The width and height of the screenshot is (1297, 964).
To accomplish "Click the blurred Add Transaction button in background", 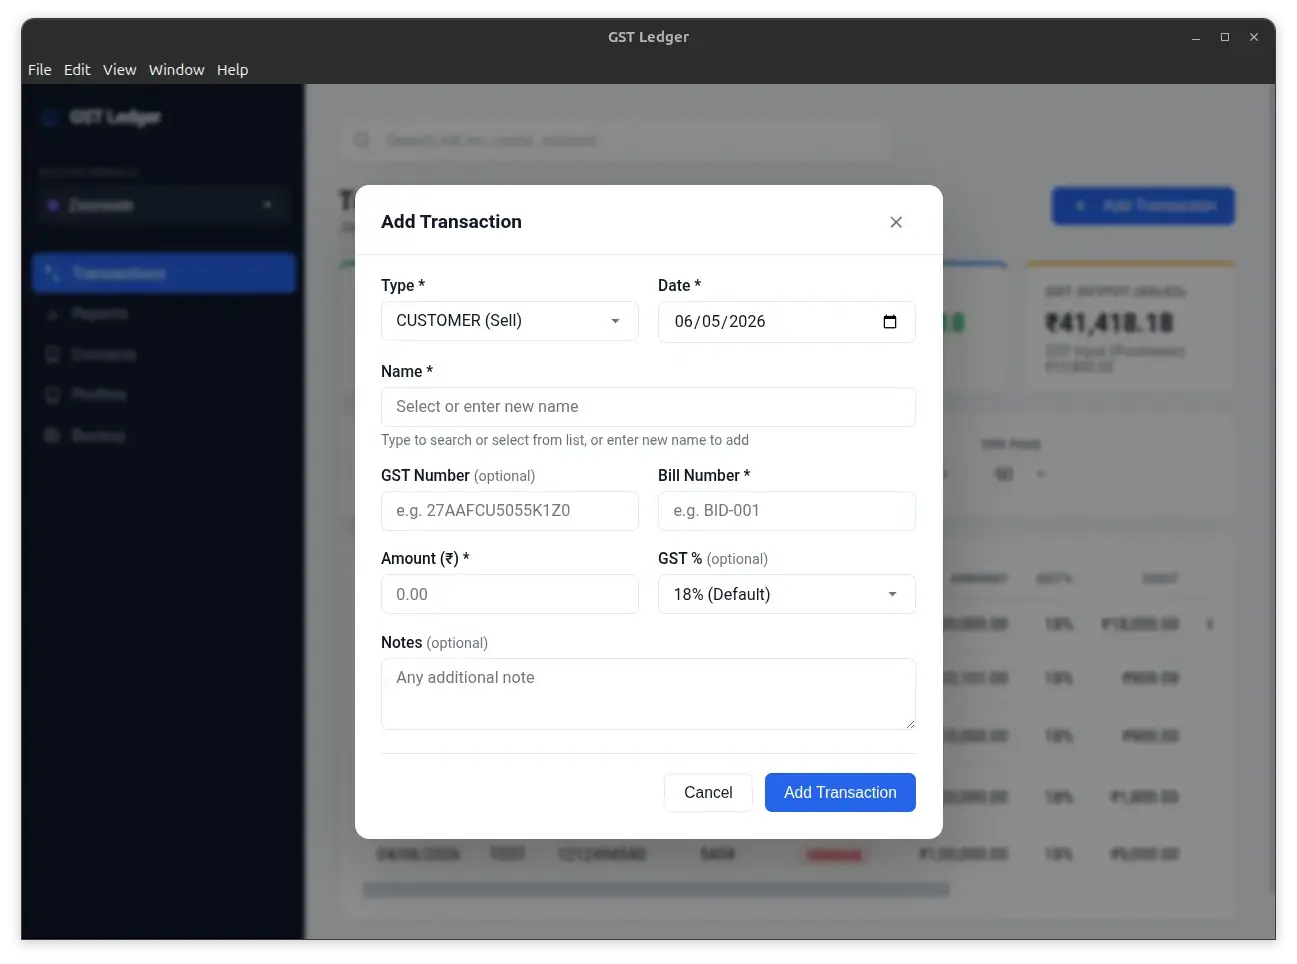I will (1143, 206).
